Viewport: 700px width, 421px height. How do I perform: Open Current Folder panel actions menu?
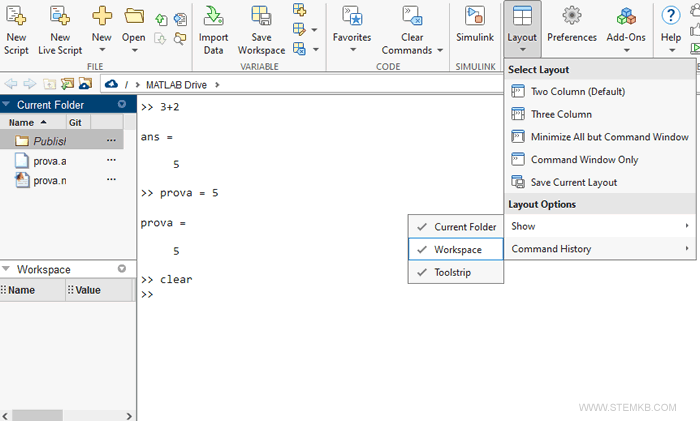(x=122, y=104)
